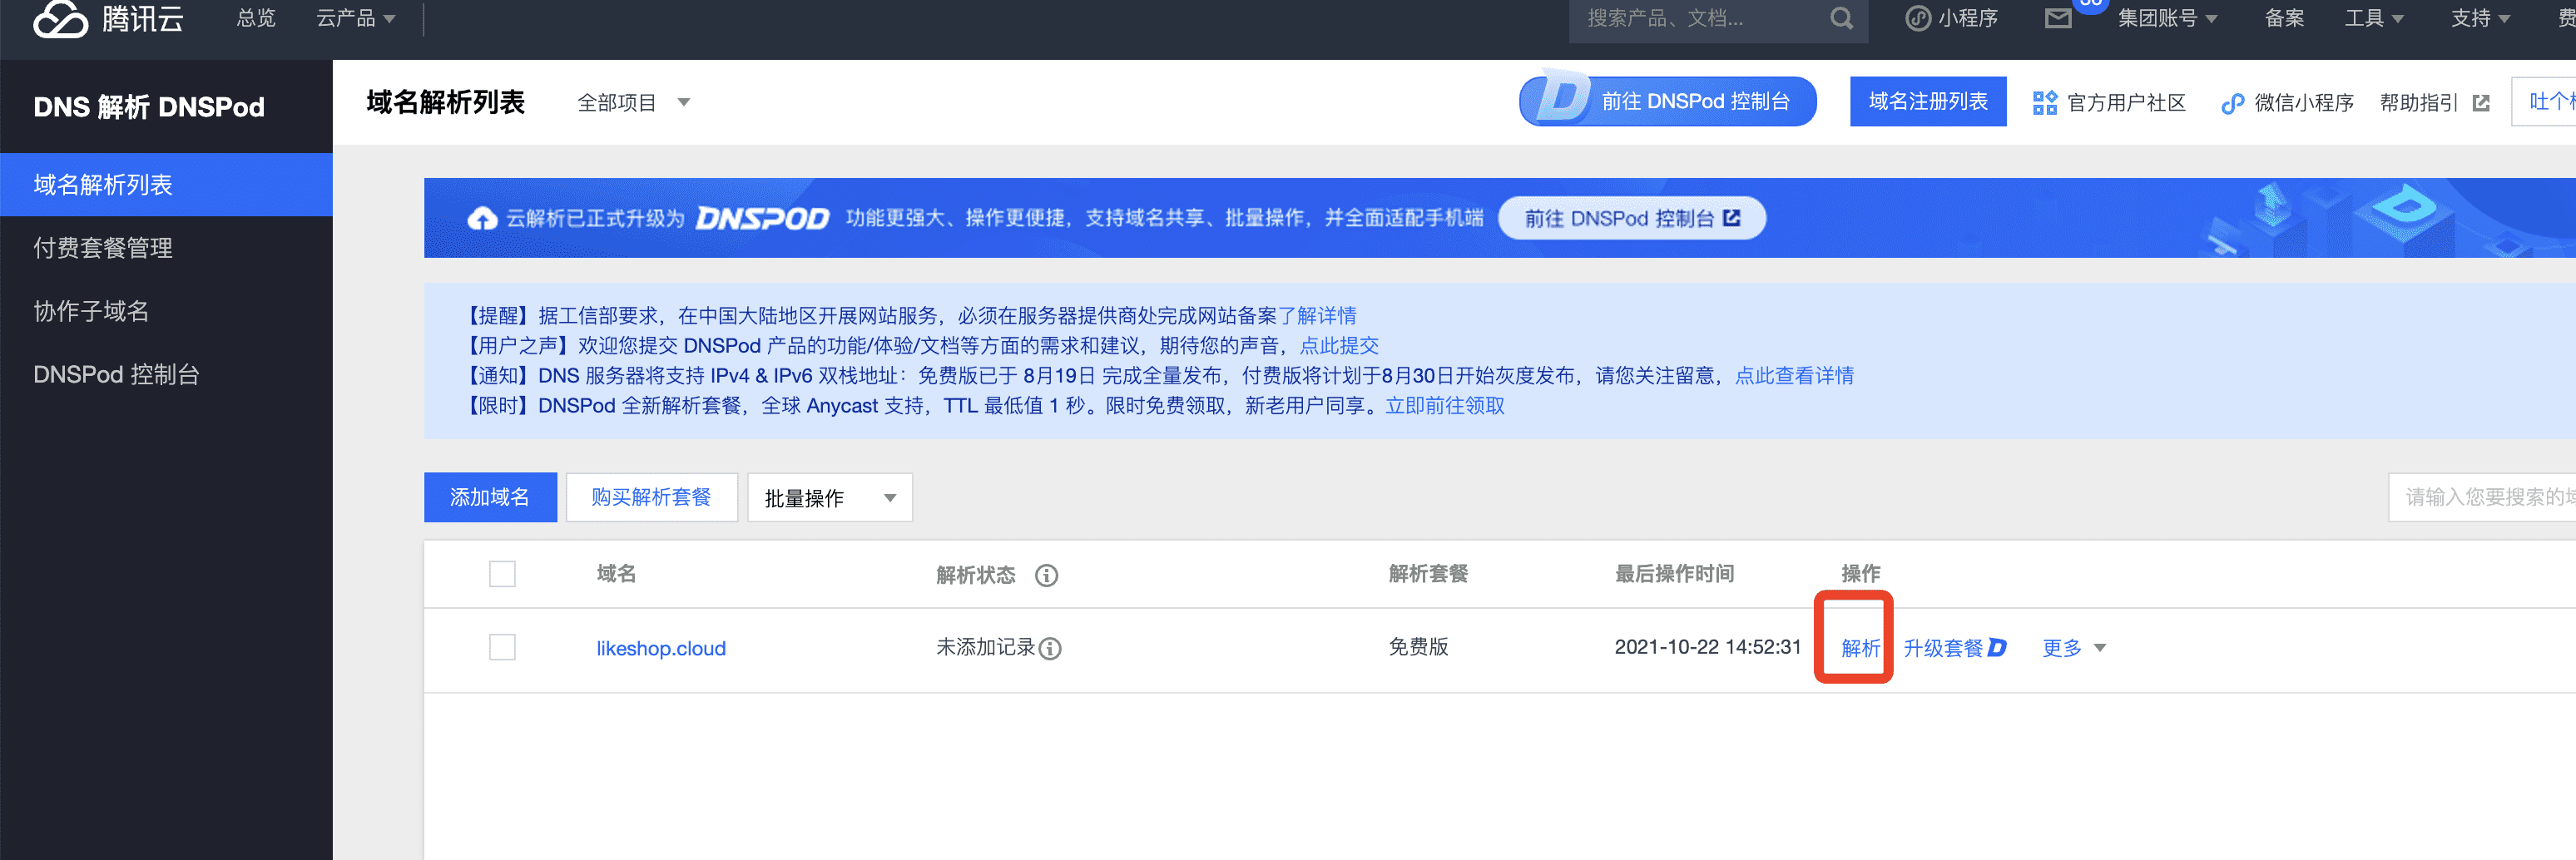This screenshot has width=2576, height=860.
Task: Click info icon beside 未添加记录
Action: [x=1050, y=649]
